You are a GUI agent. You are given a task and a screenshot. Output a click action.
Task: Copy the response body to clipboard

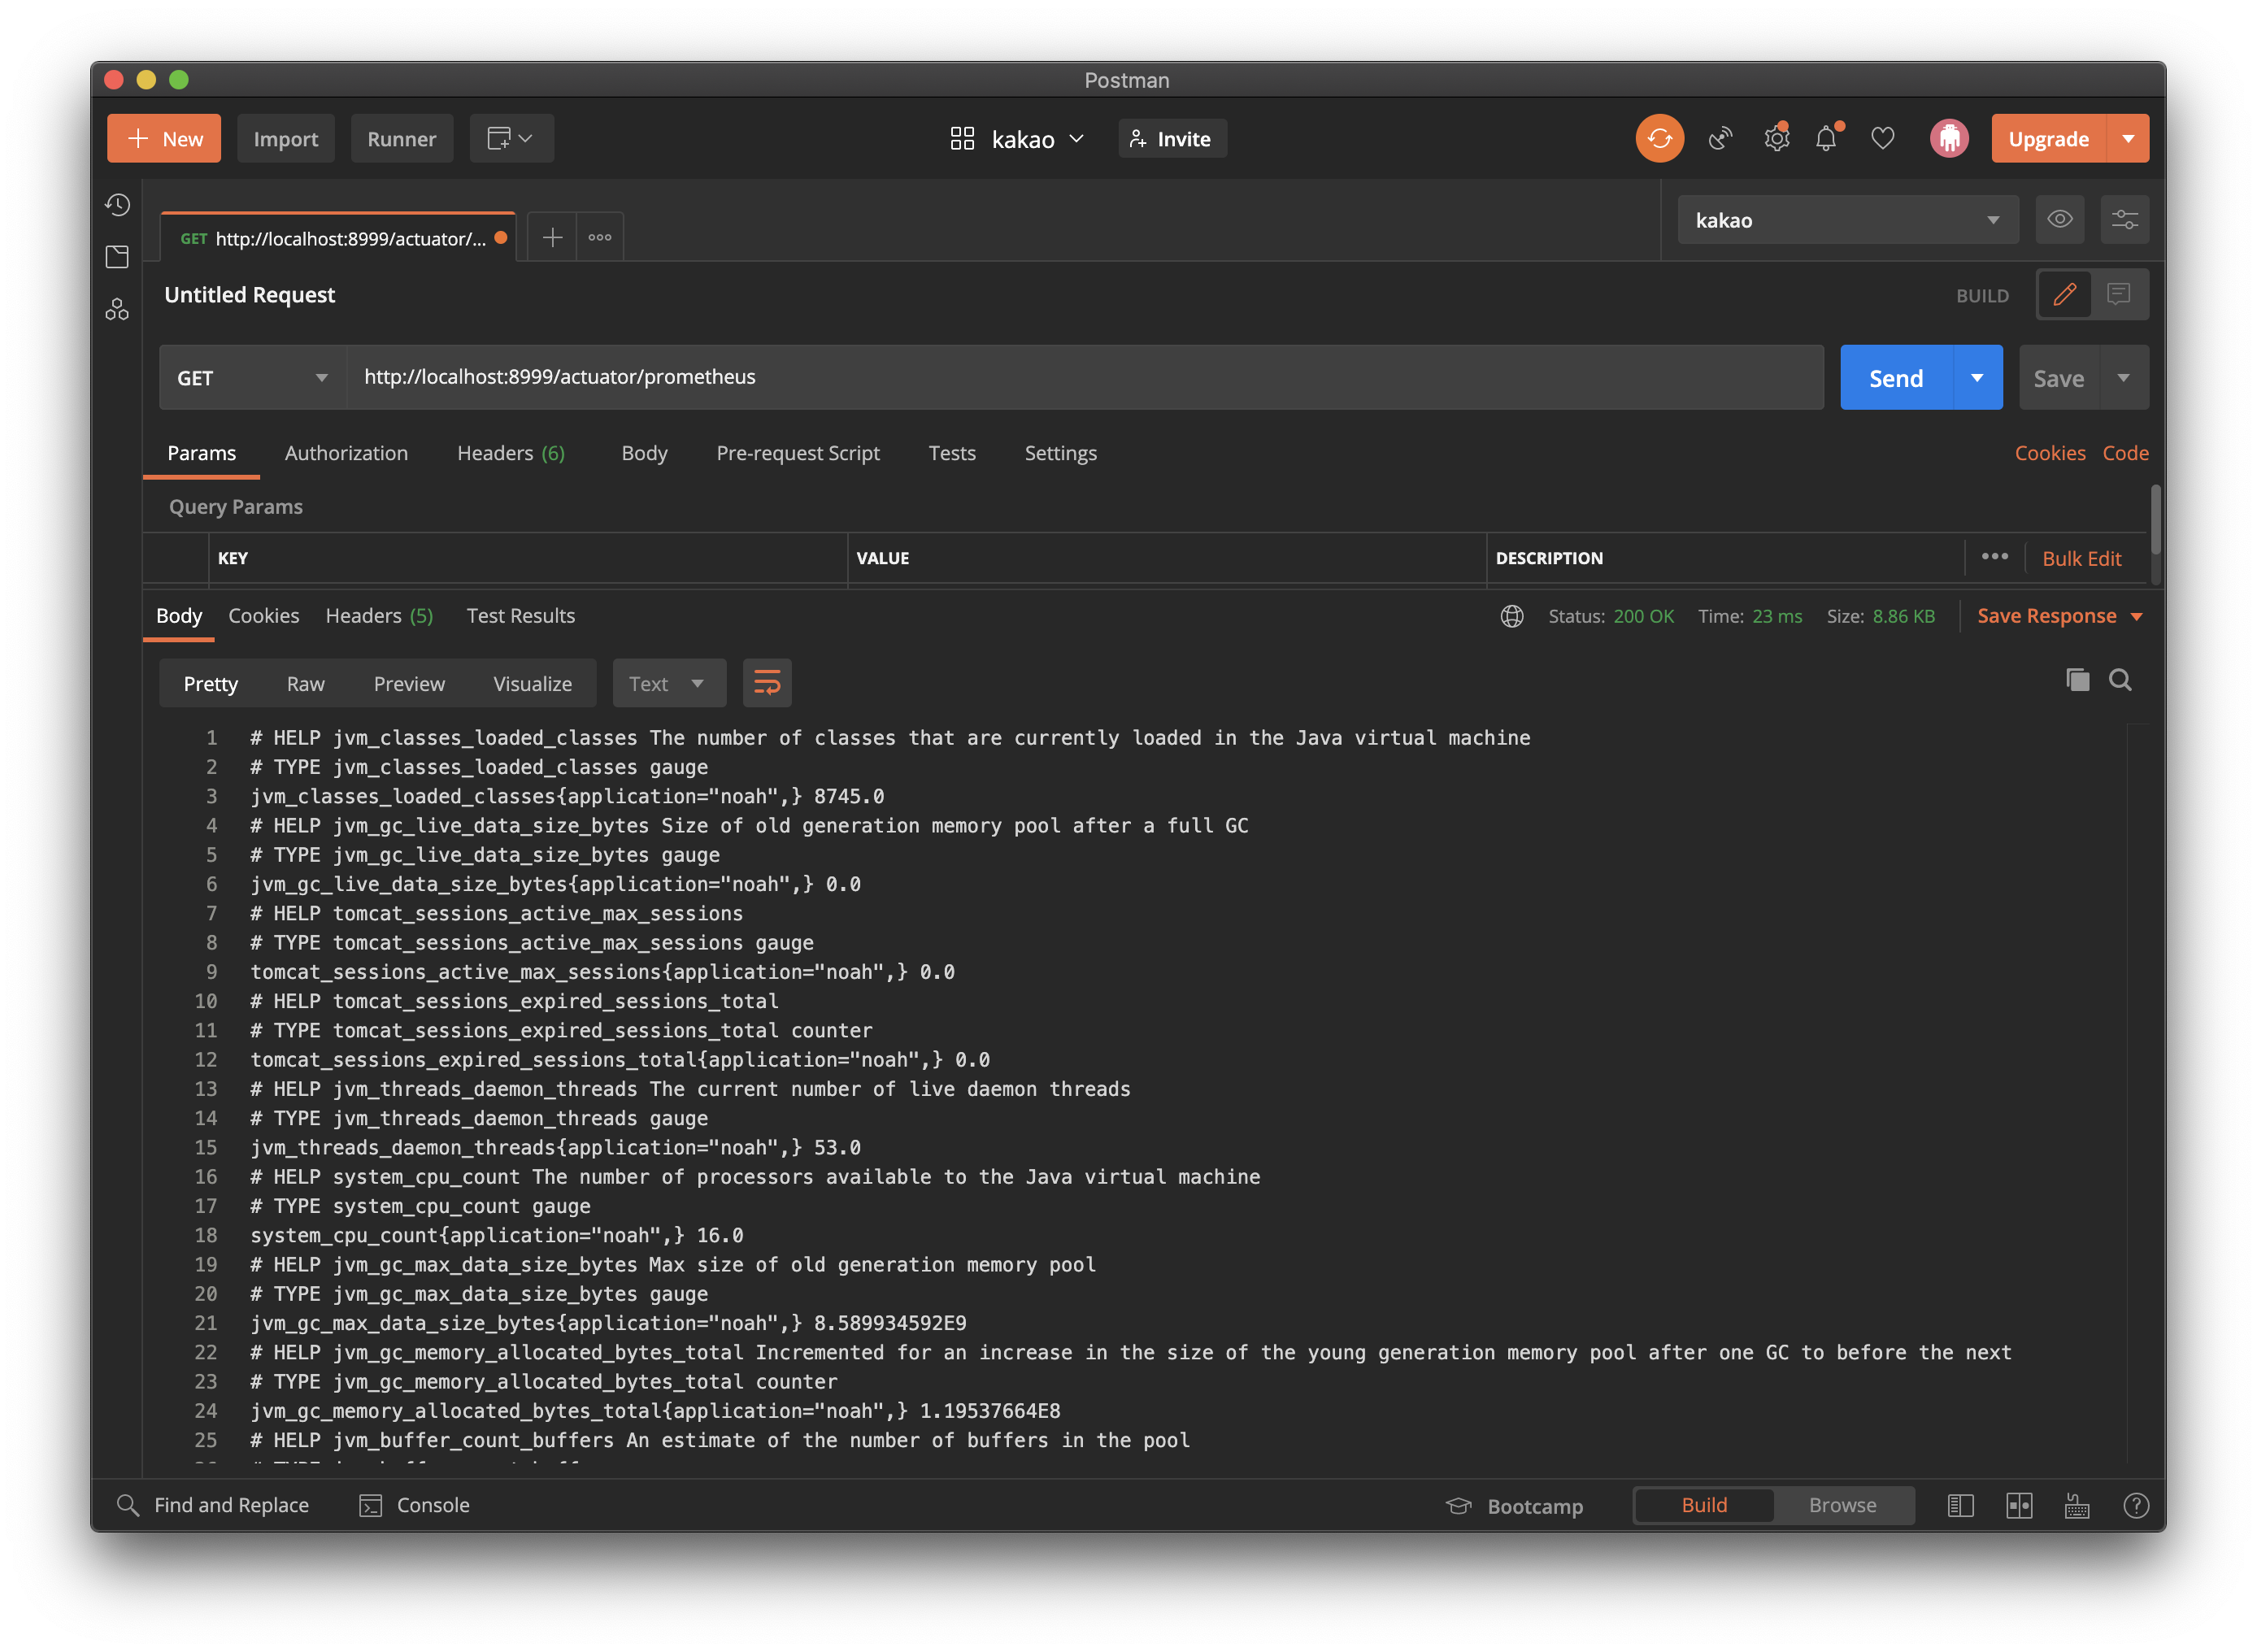(x=2077, y=681)
